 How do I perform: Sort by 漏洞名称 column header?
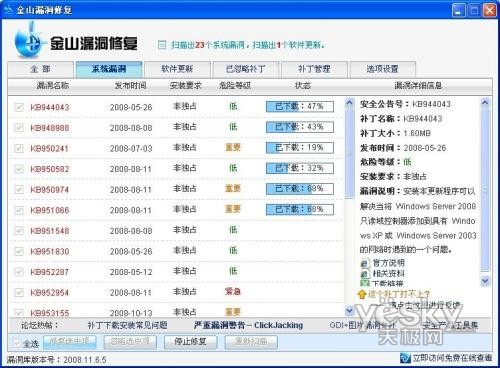pos(53,86)
